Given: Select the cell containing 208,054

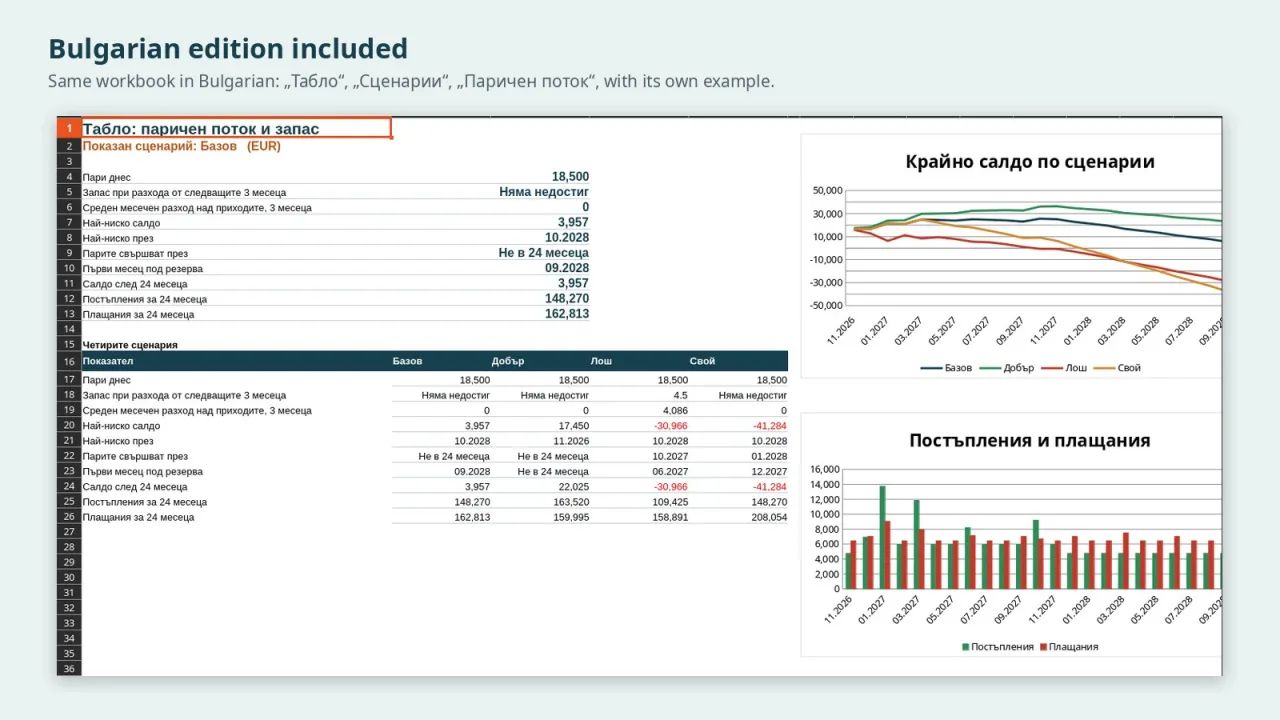Looking at the screenshot, I should coord(738,517).
